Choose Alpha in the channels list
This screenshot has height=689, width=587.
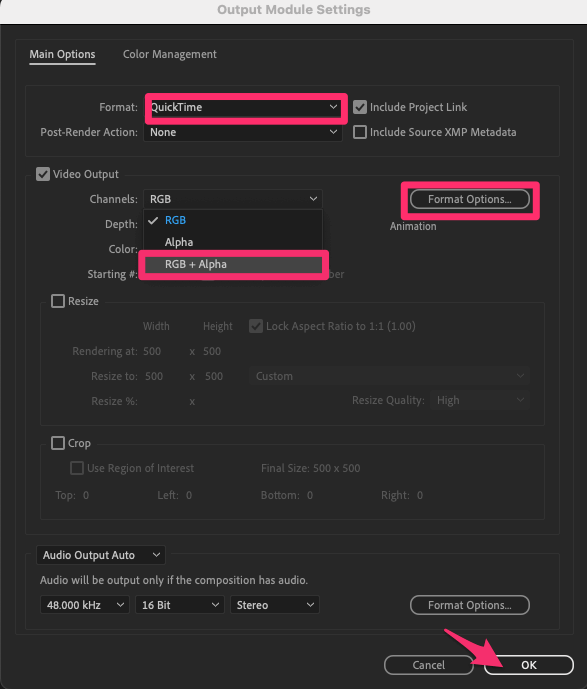(233, 242)
